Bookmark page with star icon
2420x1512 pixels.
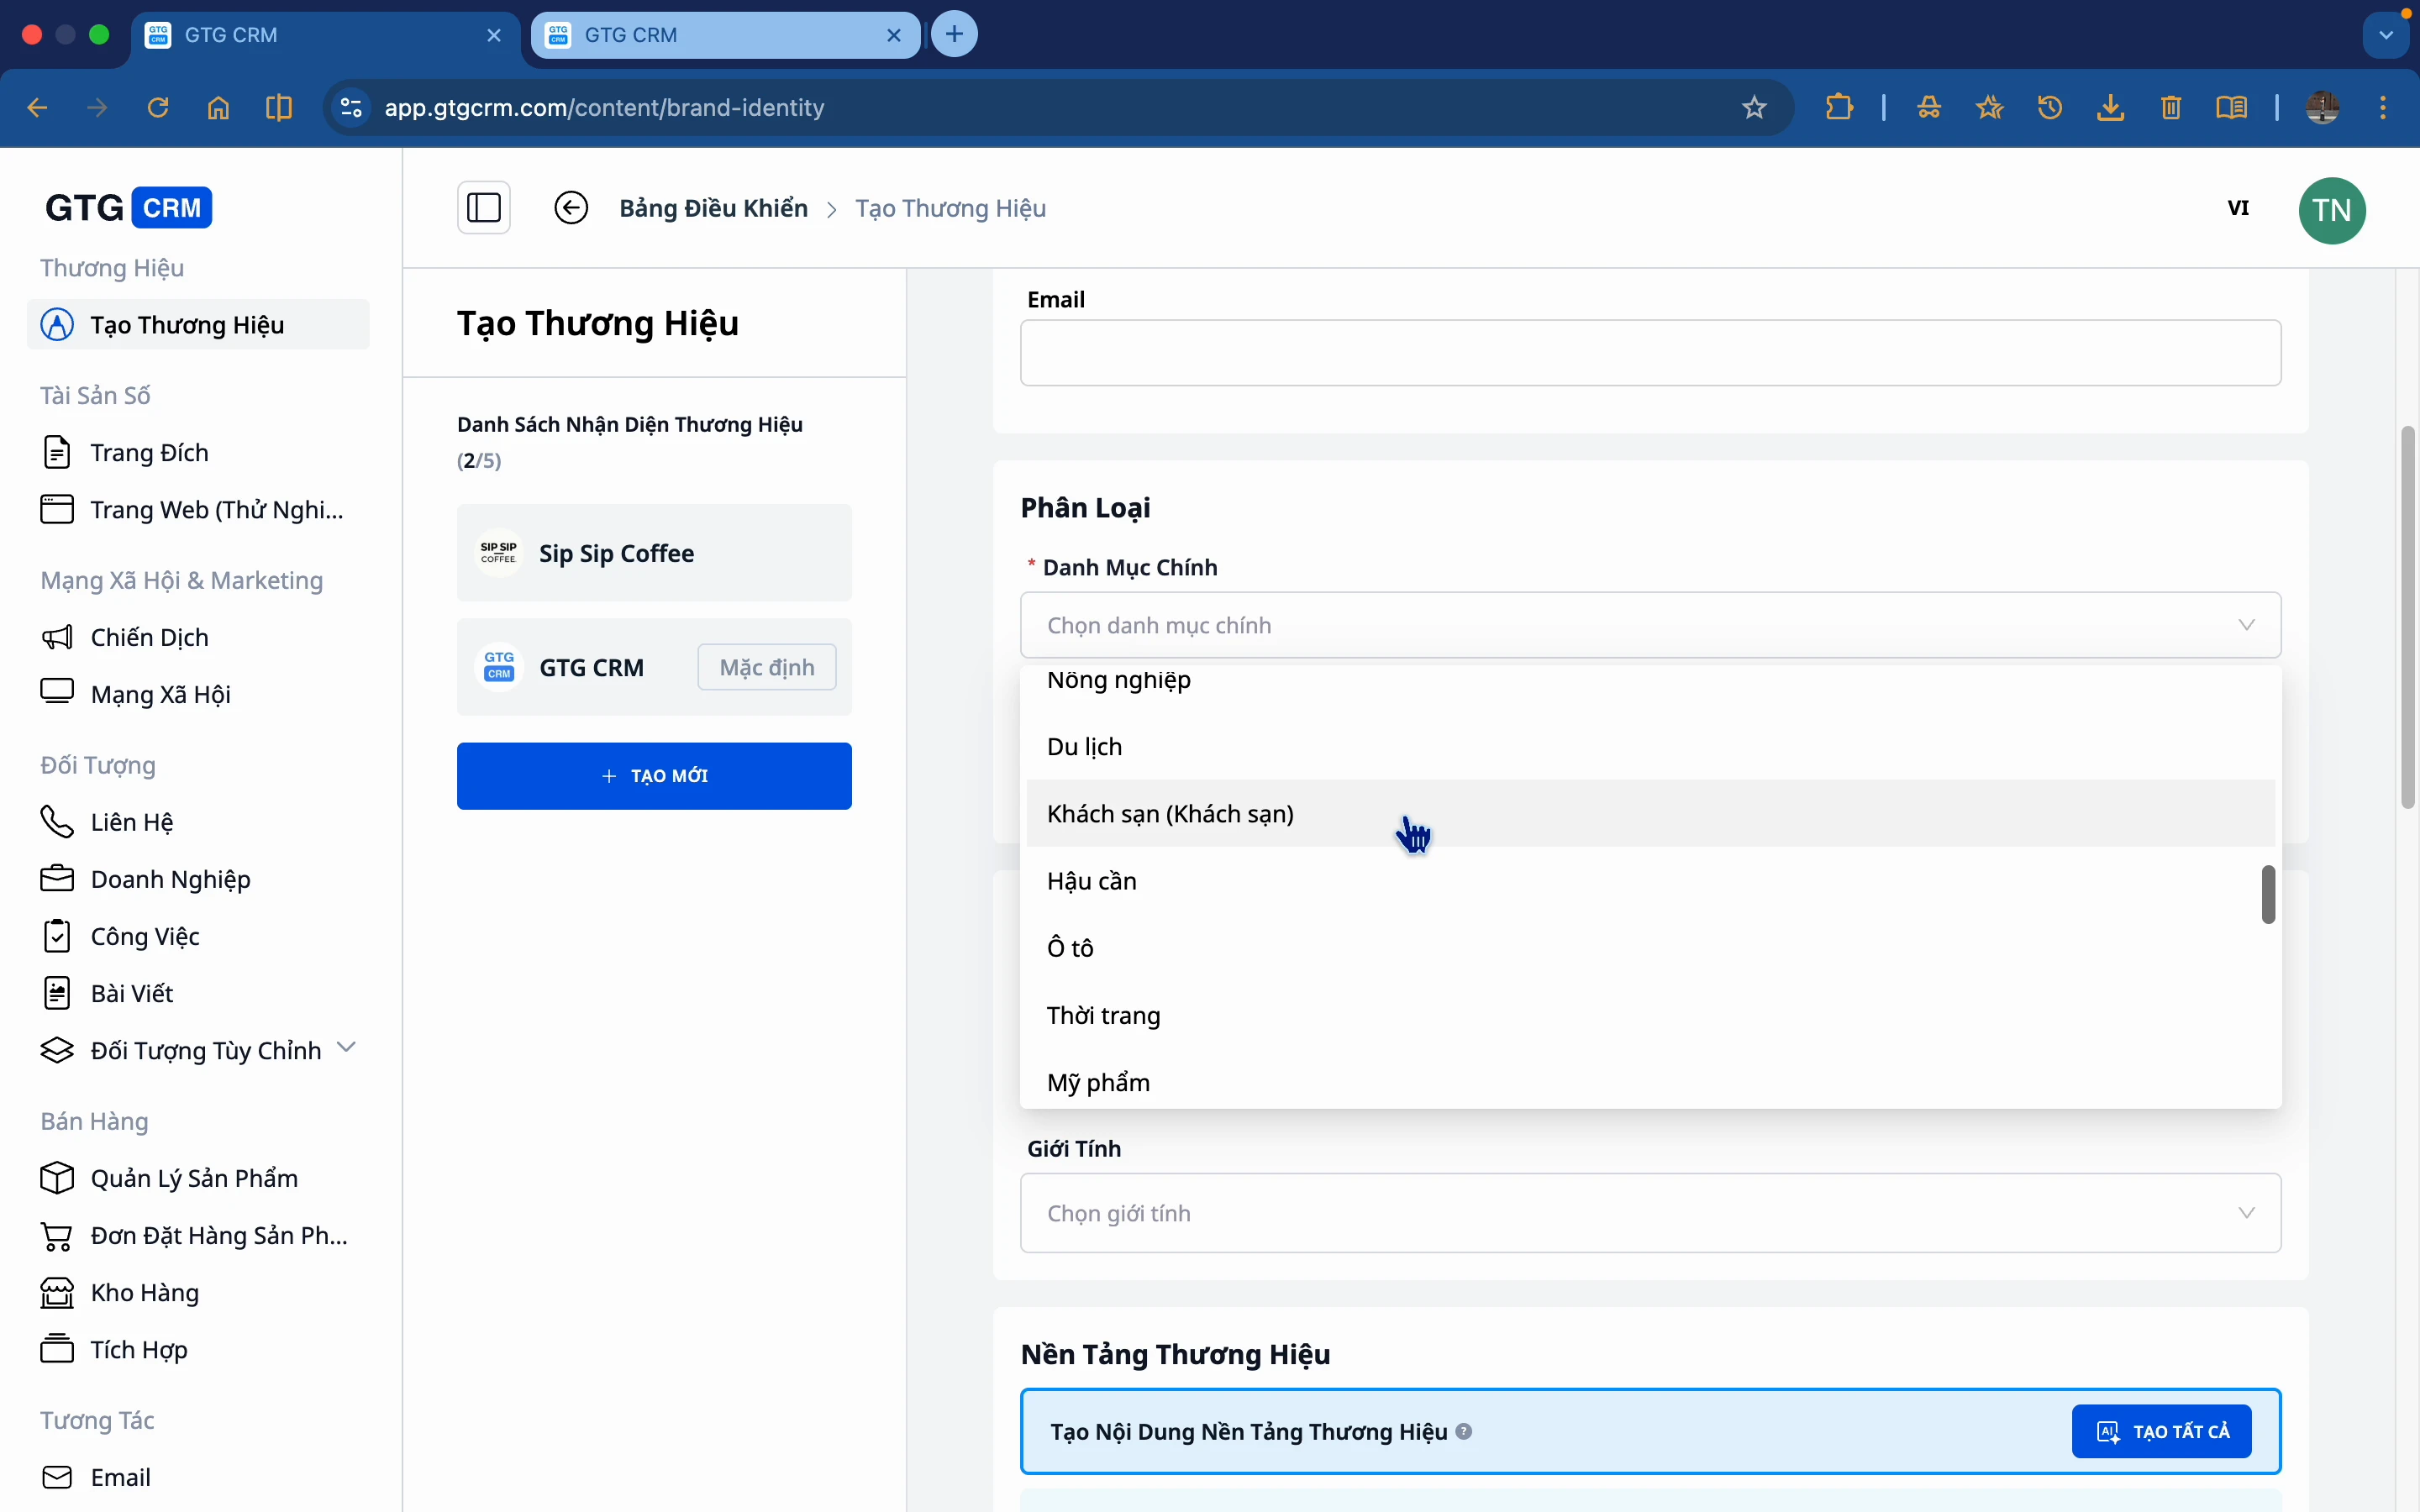tap(1754, 107)
